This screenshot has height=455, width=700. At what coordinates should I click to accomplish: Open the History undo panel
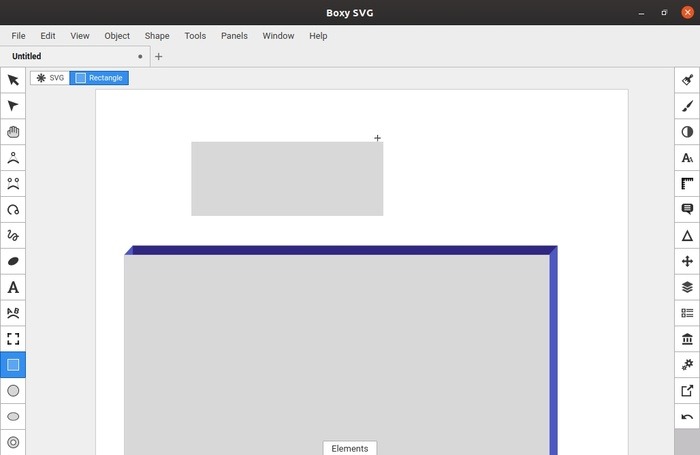687,417
